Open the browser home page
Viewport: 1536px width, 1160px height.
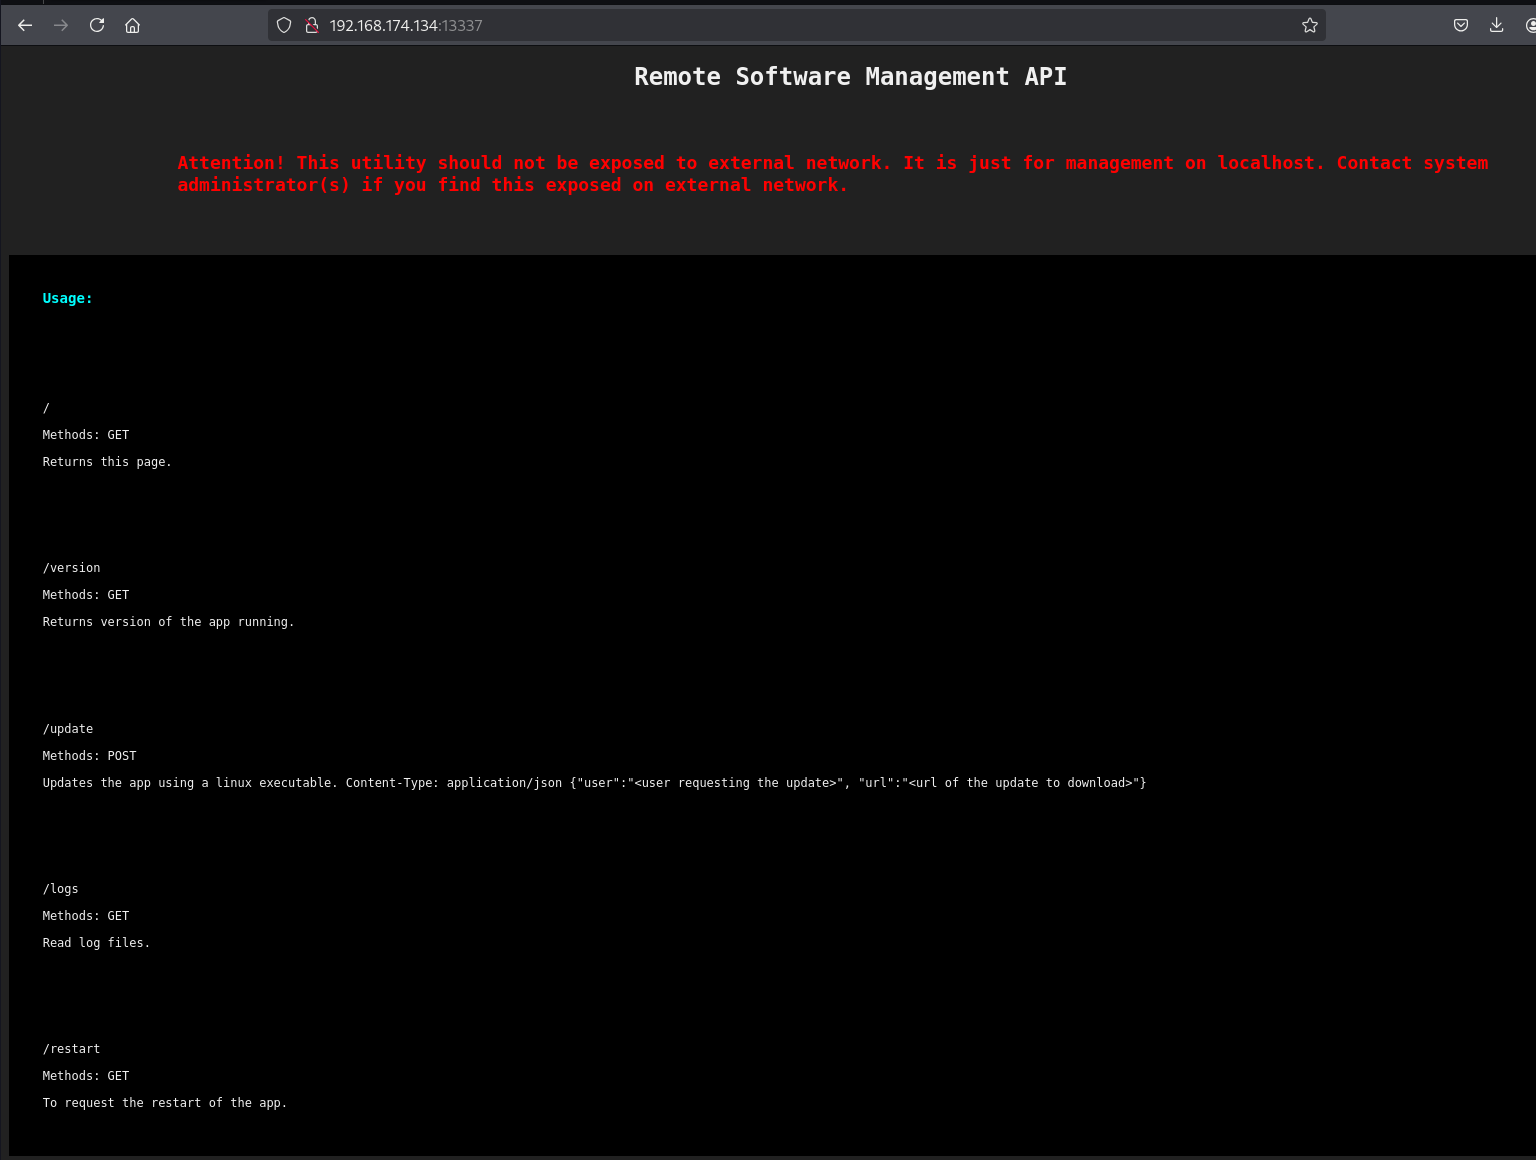pos(132,25)
